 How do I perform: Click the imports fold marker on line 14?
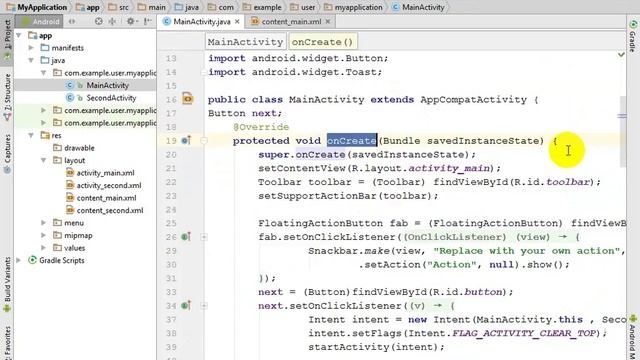(203, 72)
